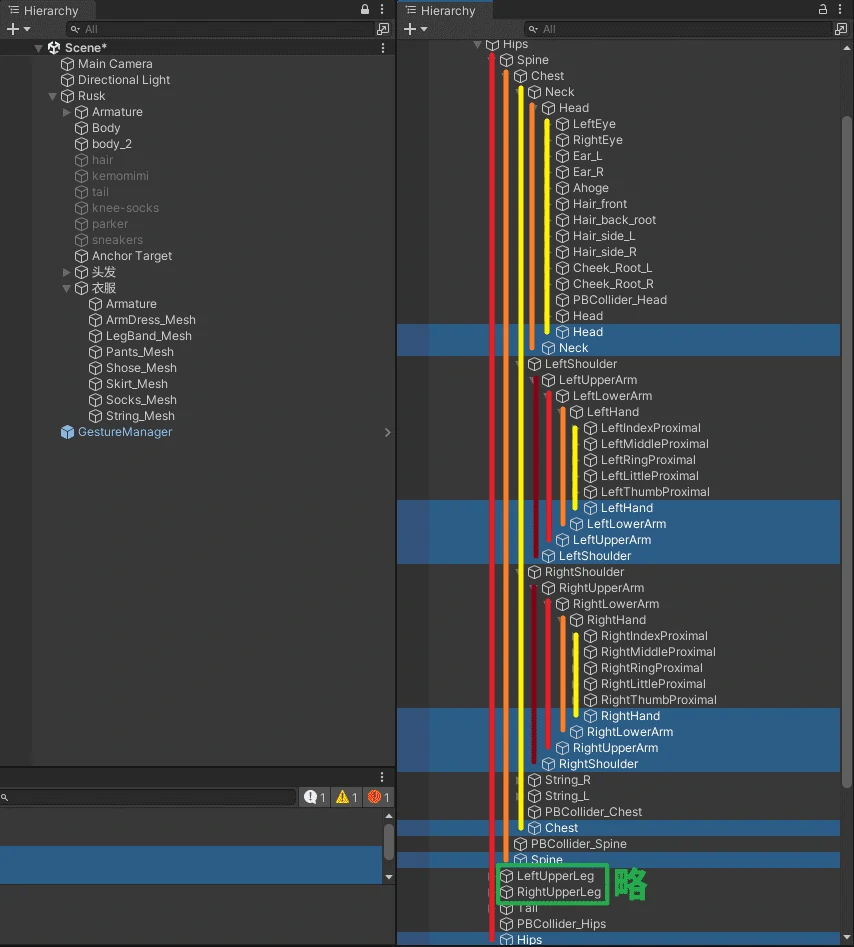Open the left Hierarchy panel options menu
The width and height of the screenshot is (854, 947).
click(384, 10)
